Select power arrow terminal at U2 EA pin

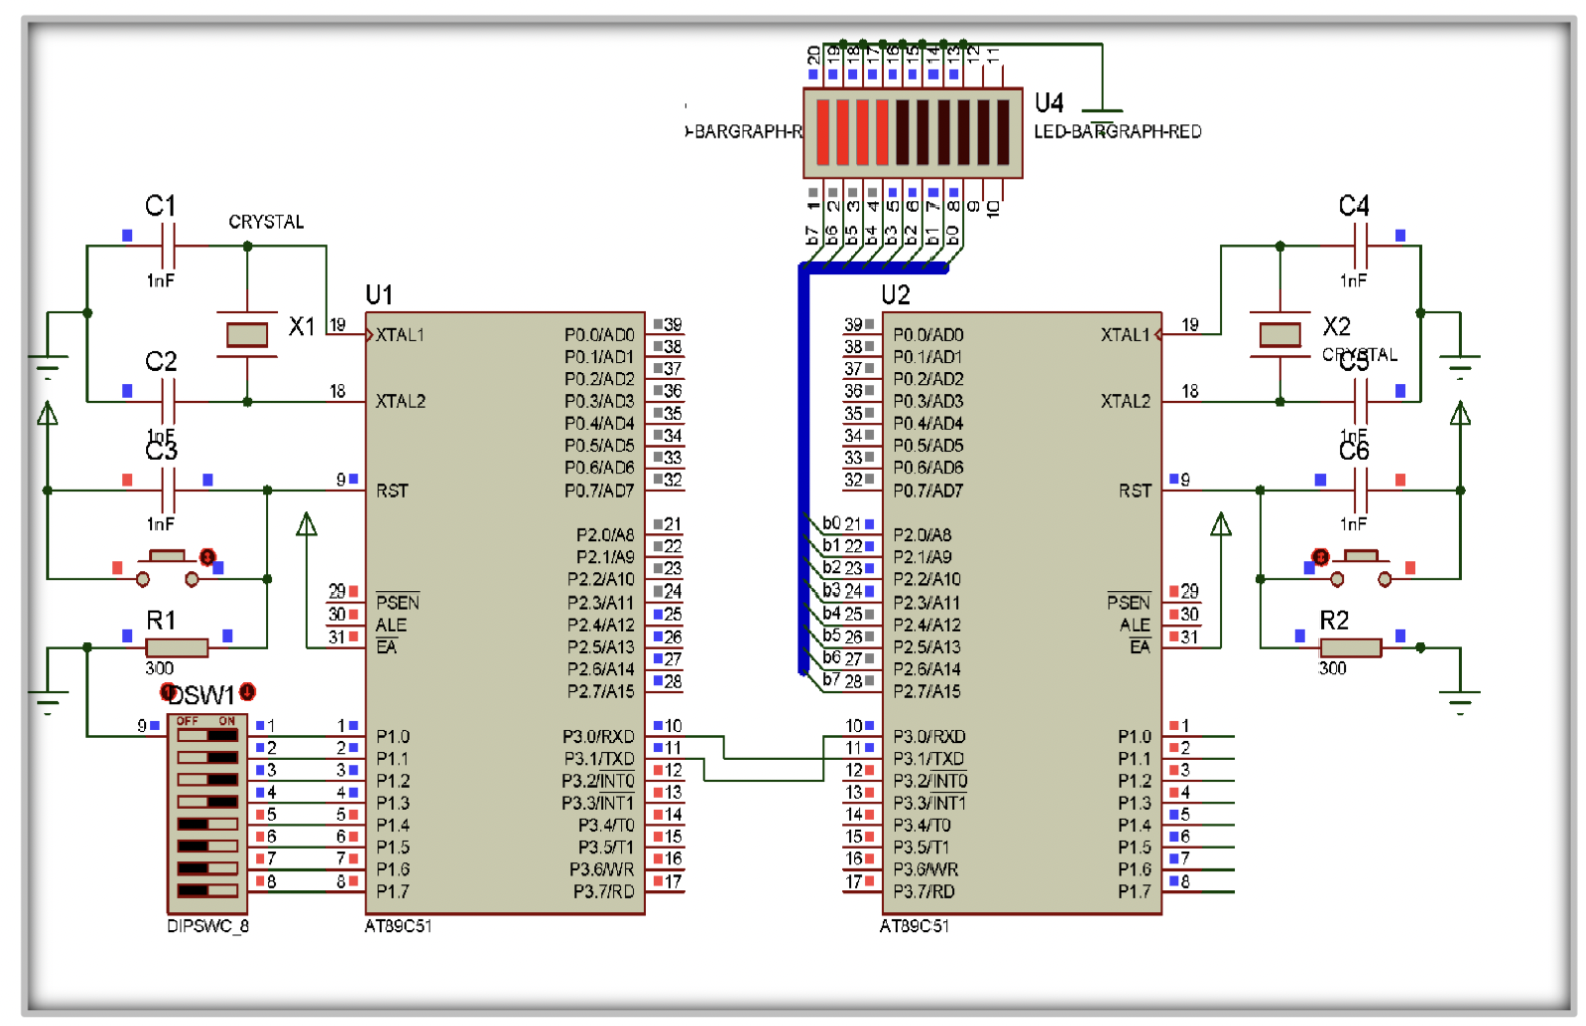[1221, 524]
